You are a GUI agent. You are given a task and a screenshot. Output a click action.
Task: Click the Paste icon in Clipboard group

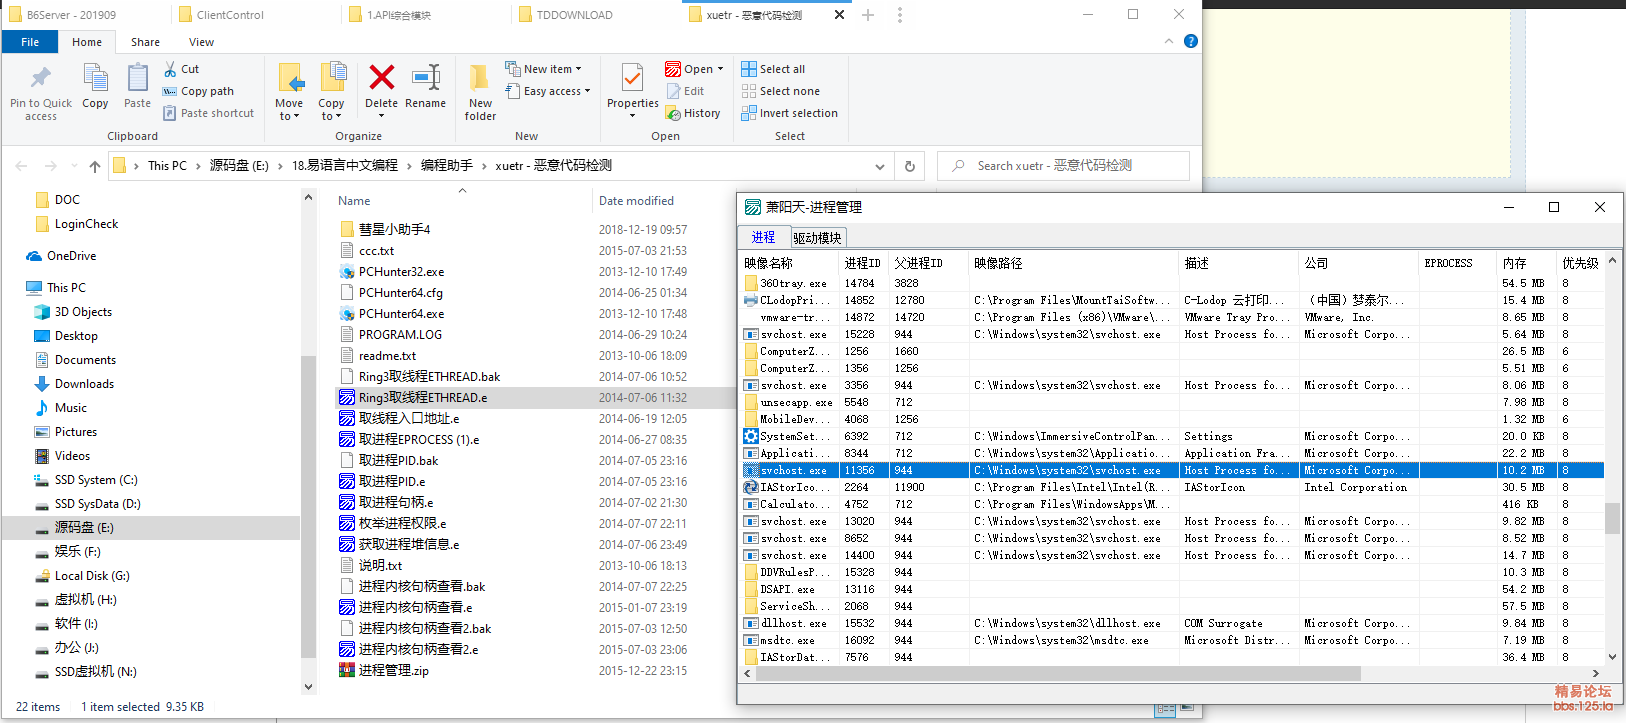point(137,80)
